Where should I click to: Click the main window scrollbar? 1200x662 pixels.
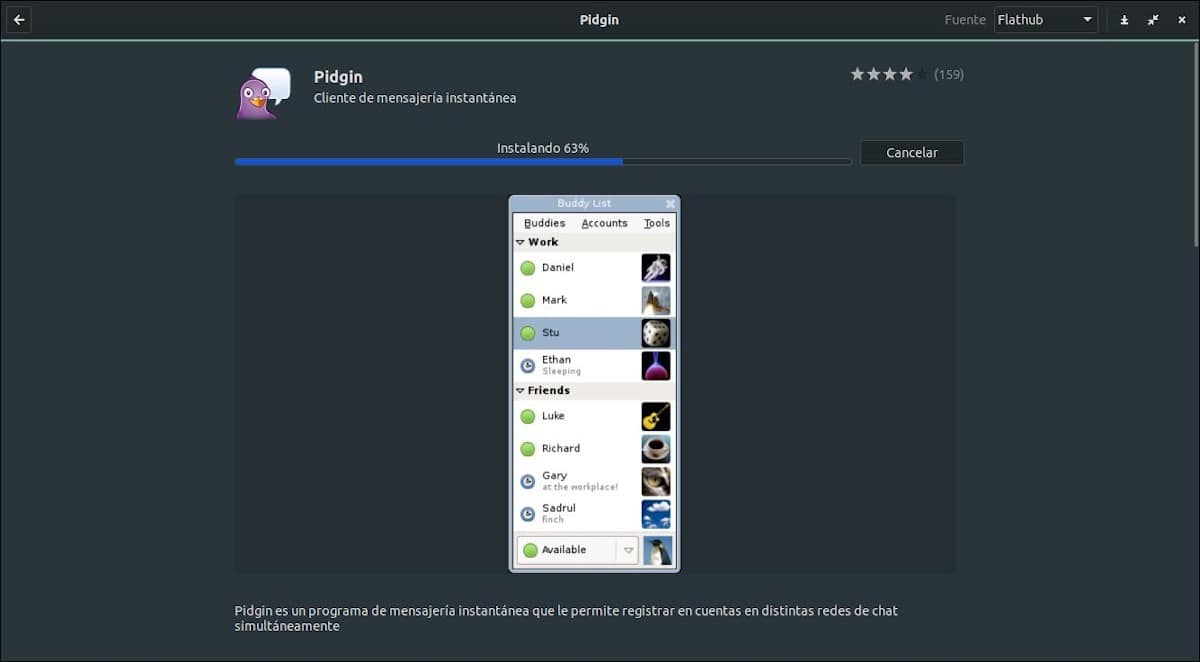(x=1196, y=145)
